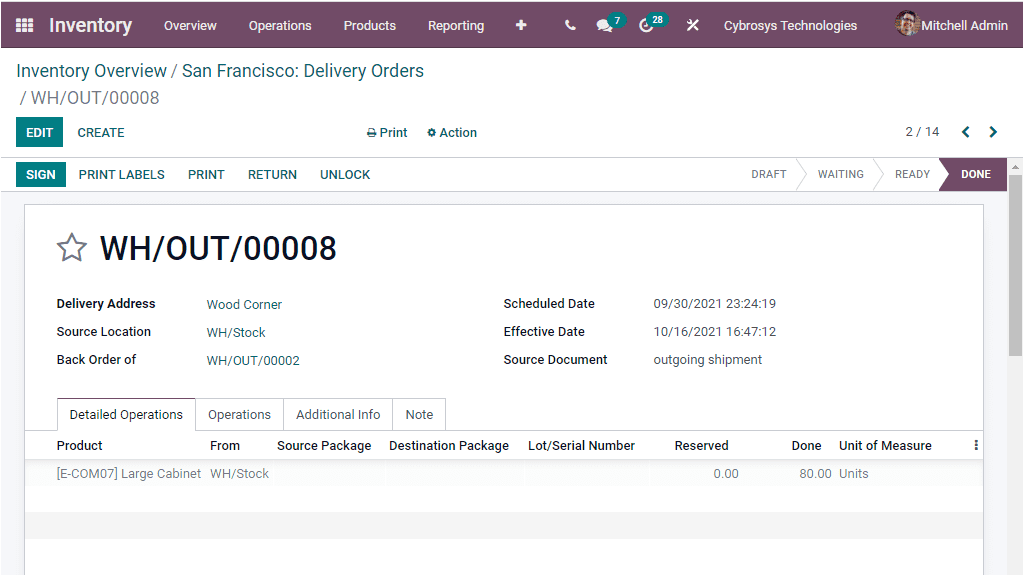The width and height of the screenshot is (1024, 576).
Task: Open the conversations icon showing 7 messages
Action: [604, 25]
